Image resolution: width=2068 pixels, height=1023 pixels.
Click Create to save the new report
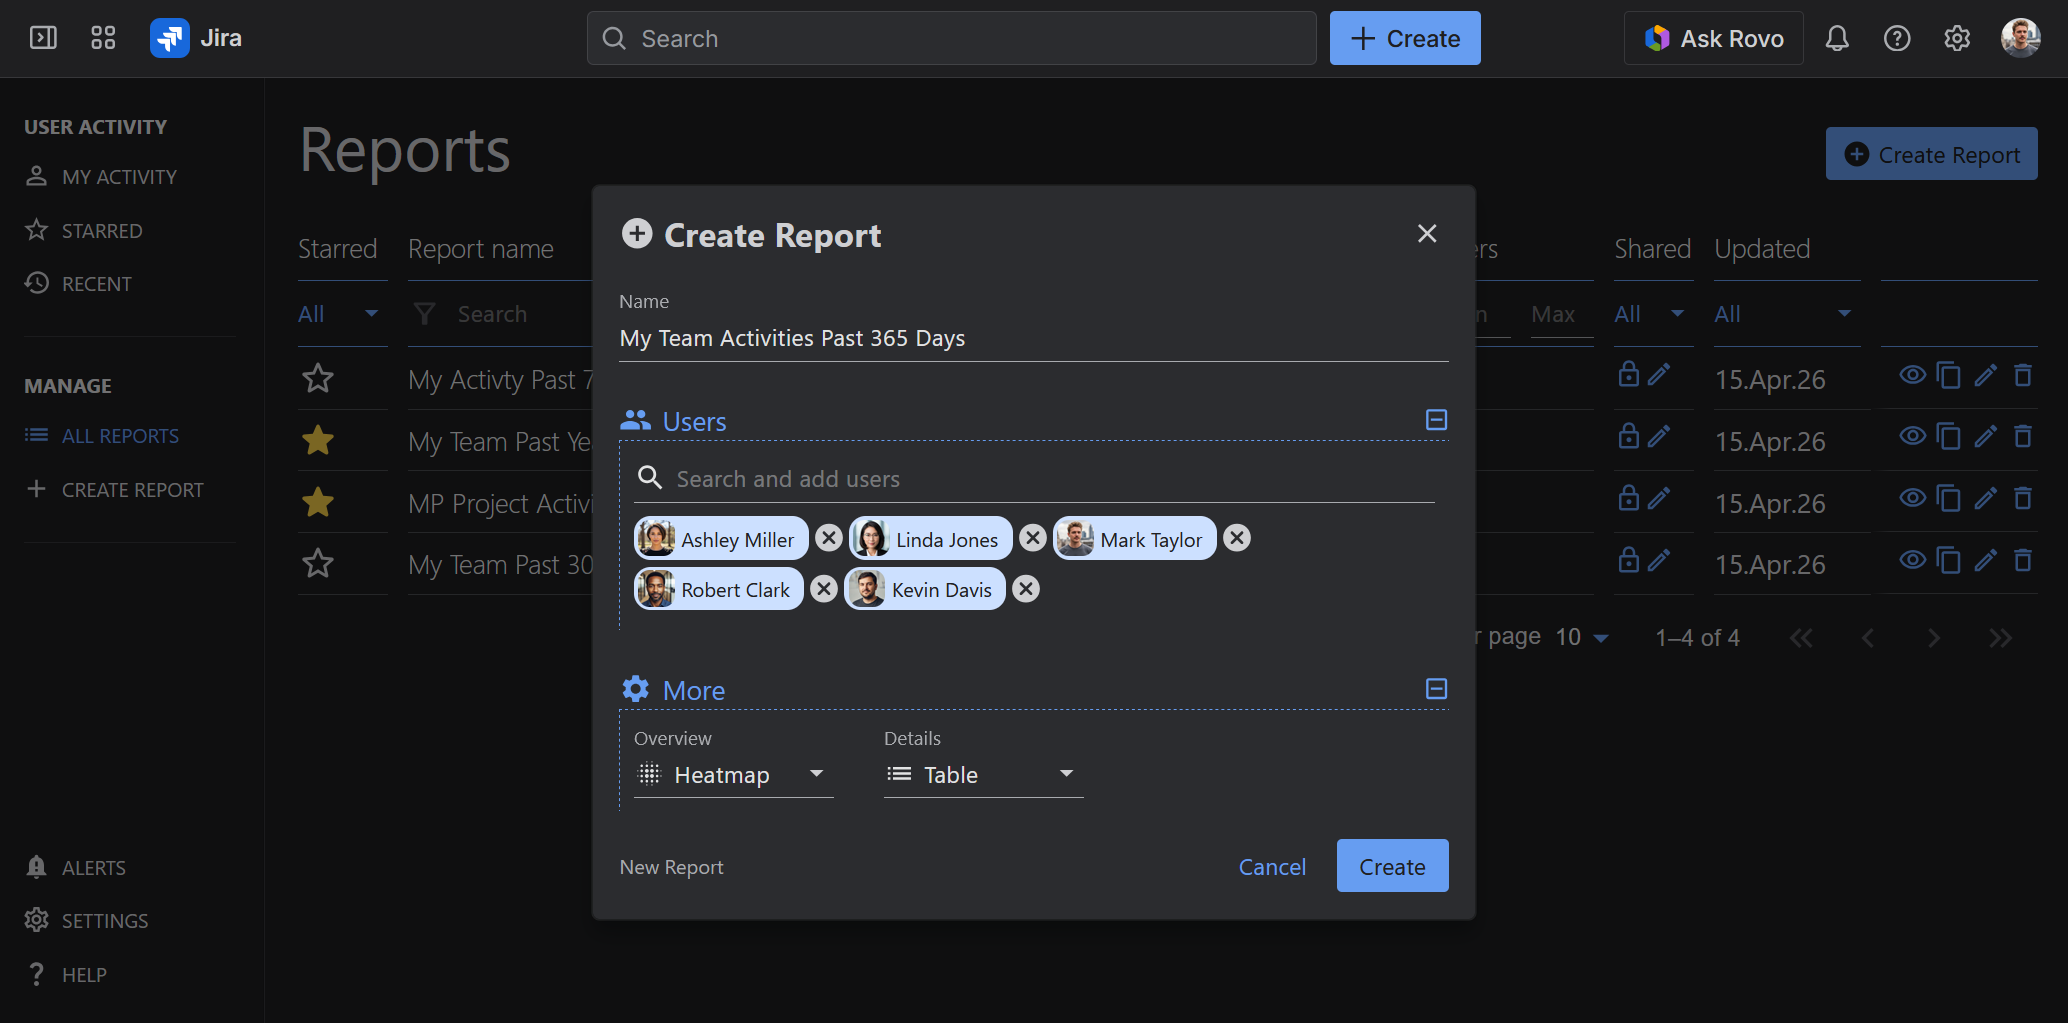1391,865
